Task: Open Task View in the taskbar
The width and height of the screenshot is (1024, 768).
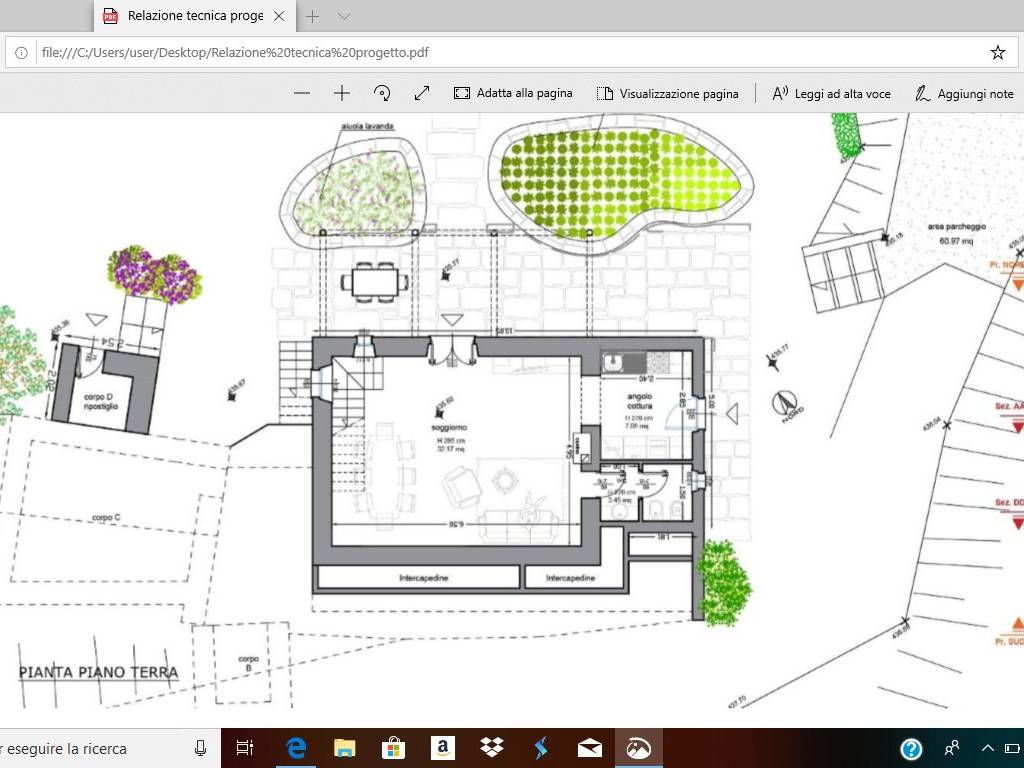Action: [245, 748]
